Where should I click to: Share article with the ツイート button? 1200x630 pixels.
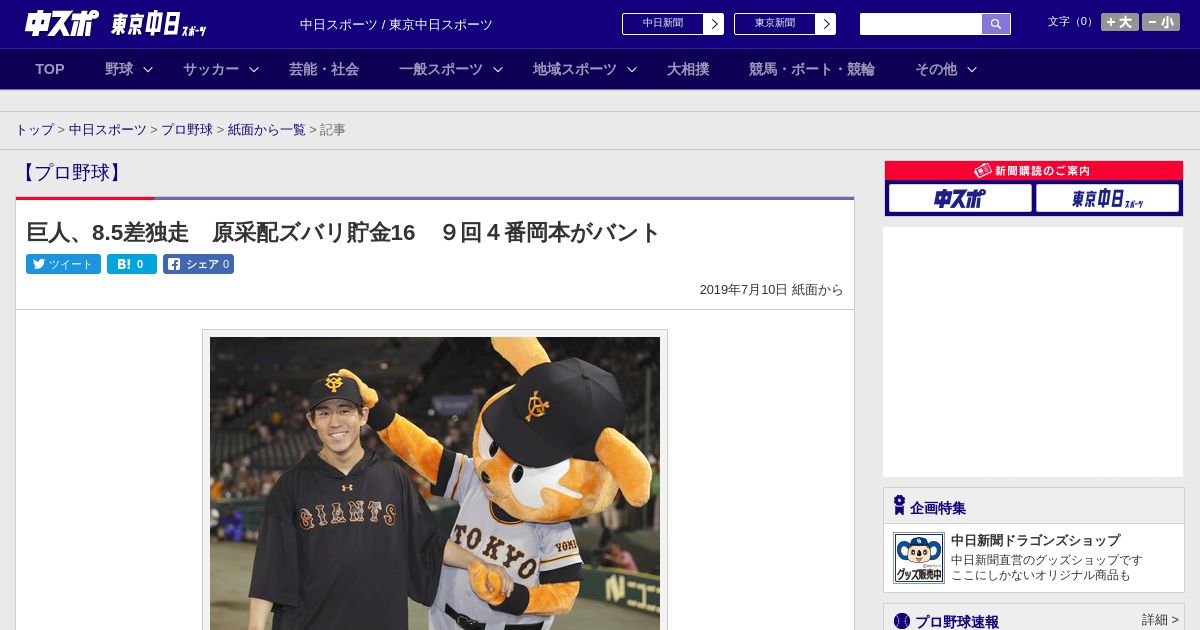point(63,264)
